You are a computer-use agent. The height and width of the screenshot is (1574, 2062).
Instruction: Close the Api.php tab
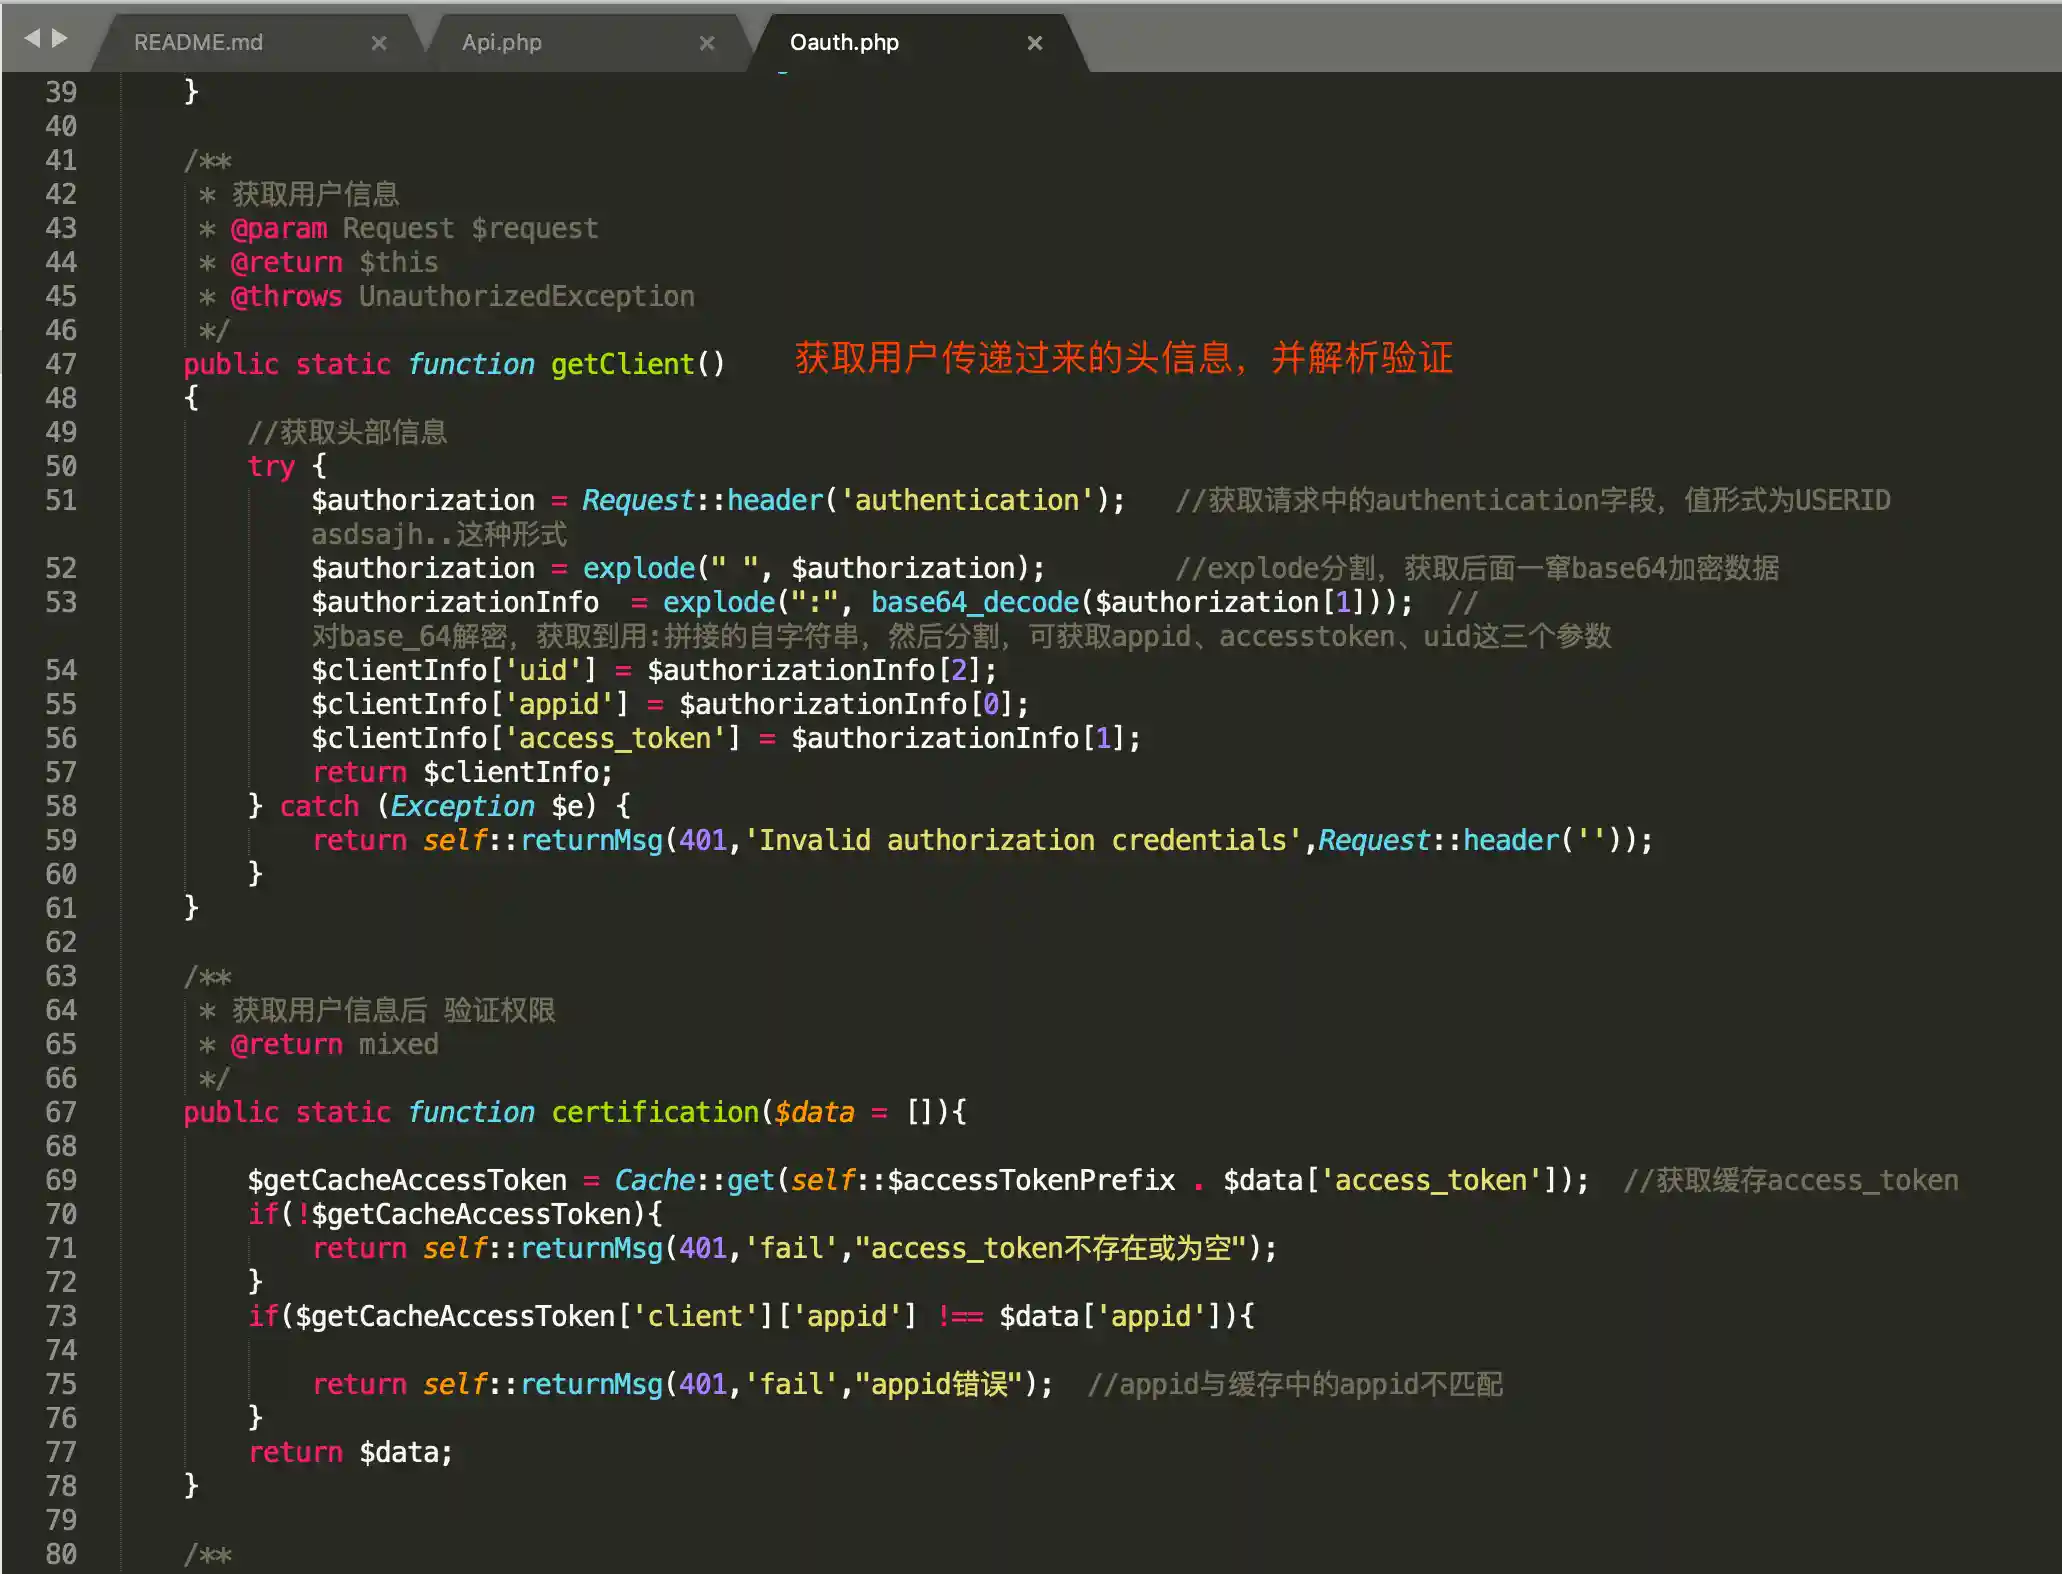[707, 43]
